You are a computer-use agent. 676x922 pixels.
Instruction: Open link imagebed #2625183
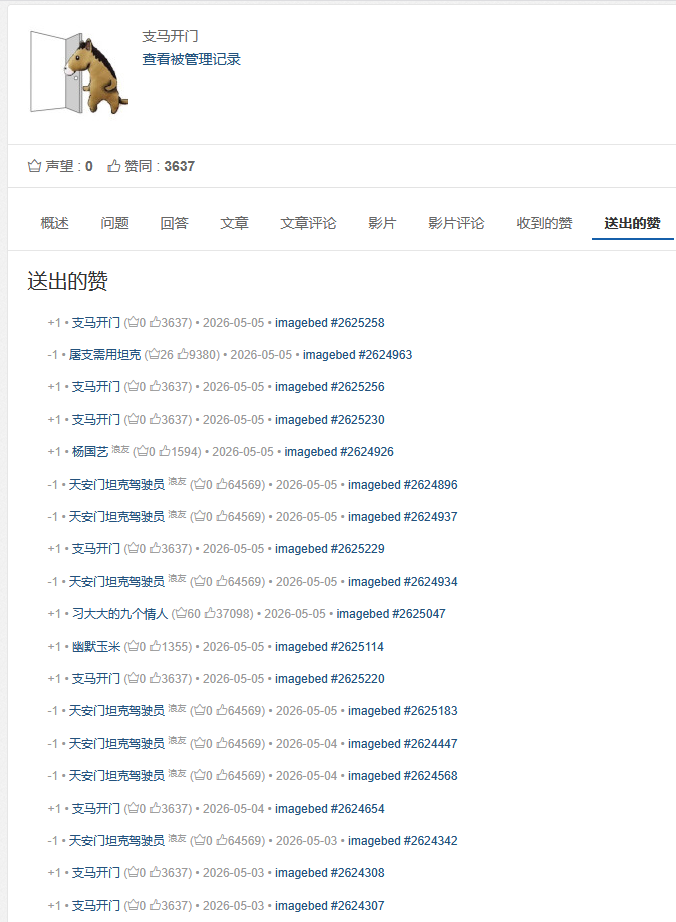pyautogui.click(x=403, y=711)
